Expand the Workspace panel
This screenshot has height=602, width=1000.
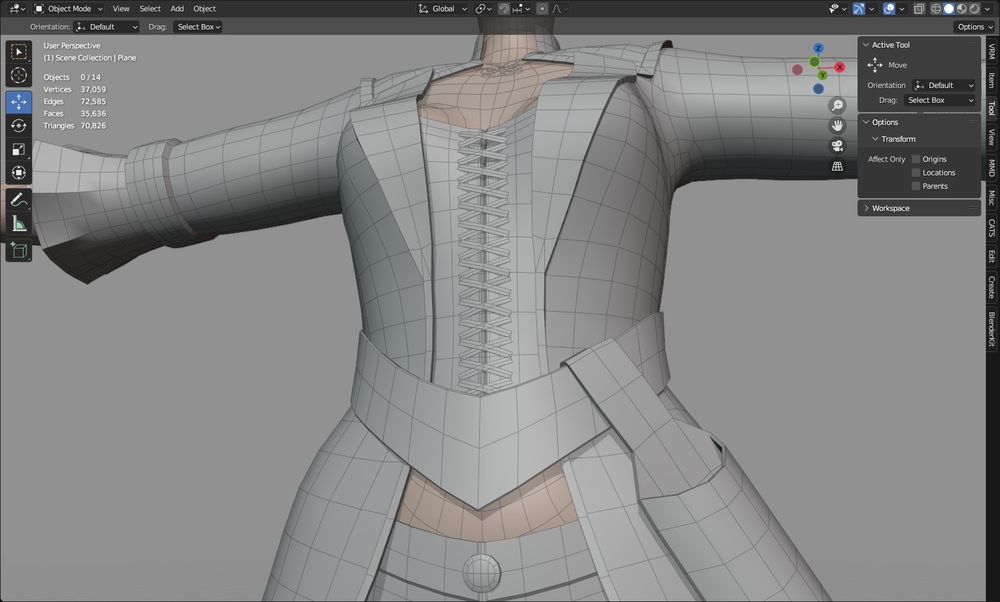point(890,208)
